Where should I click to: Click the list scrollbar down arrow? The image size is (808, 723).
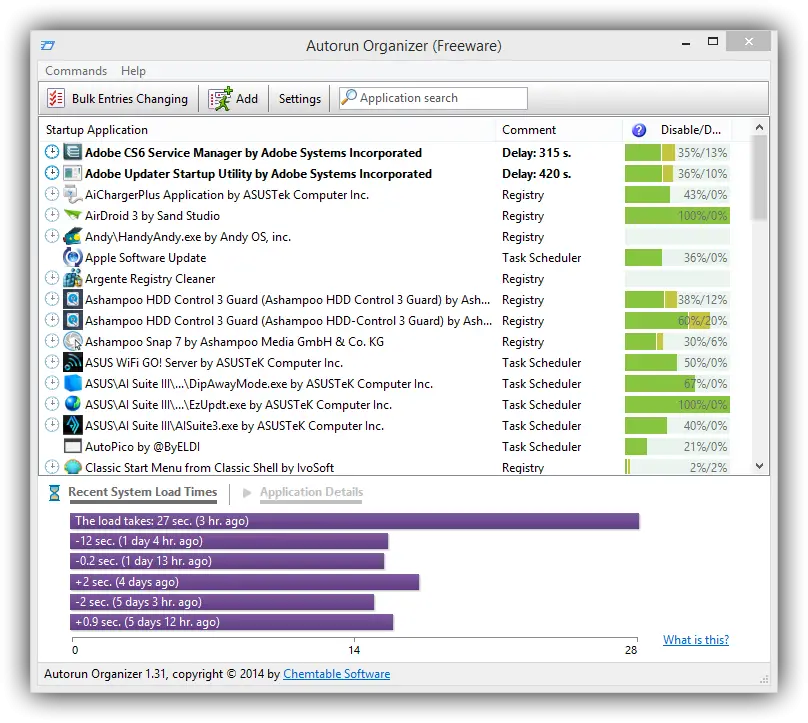759,466
